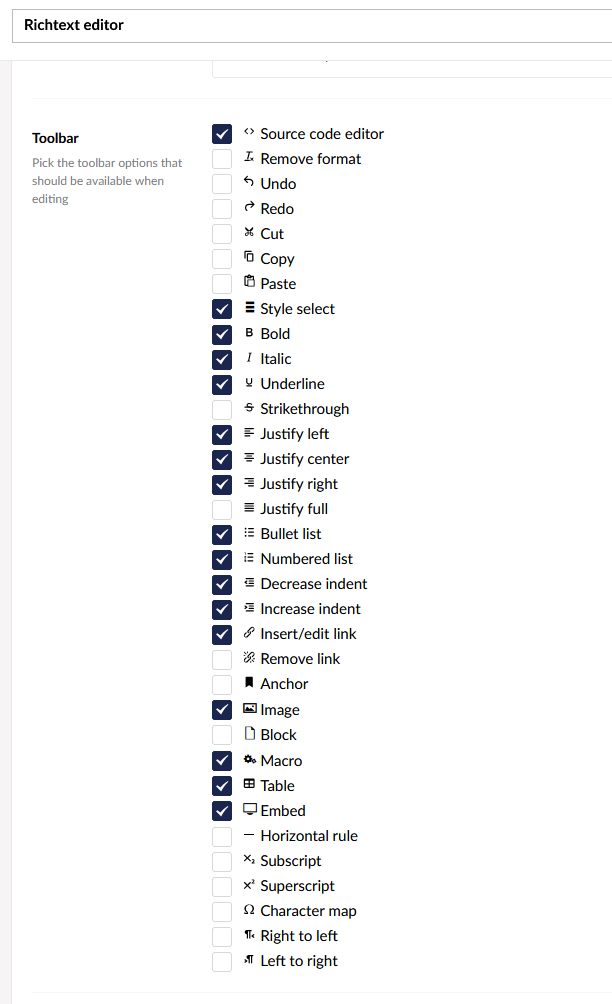
Task: Disable the Image toolbar checkbox
Action: click(x=222, y=709)
